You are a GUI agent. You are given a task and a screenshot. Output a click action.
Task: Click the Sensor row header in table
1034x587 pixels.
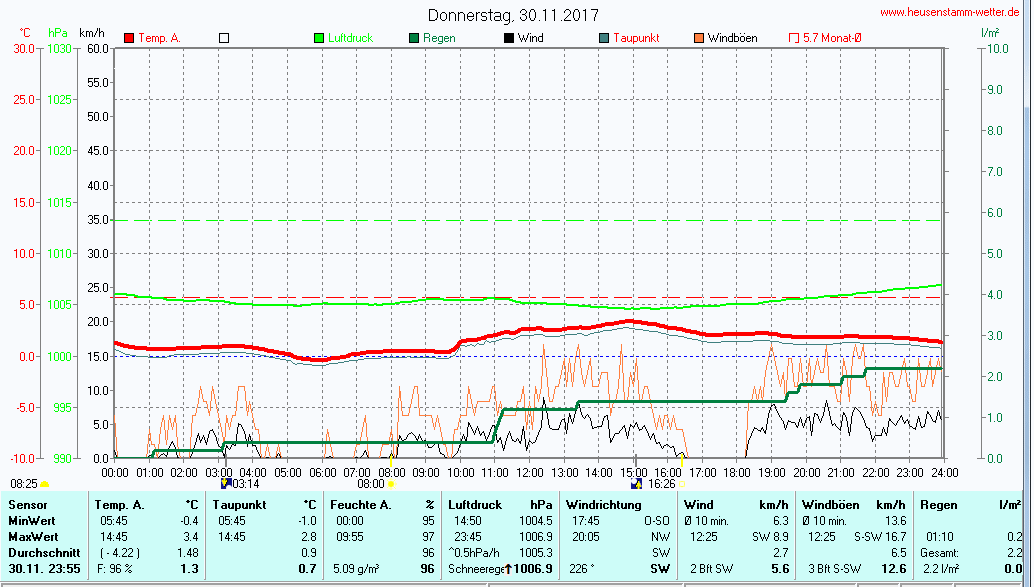click(x=27, y=505)
